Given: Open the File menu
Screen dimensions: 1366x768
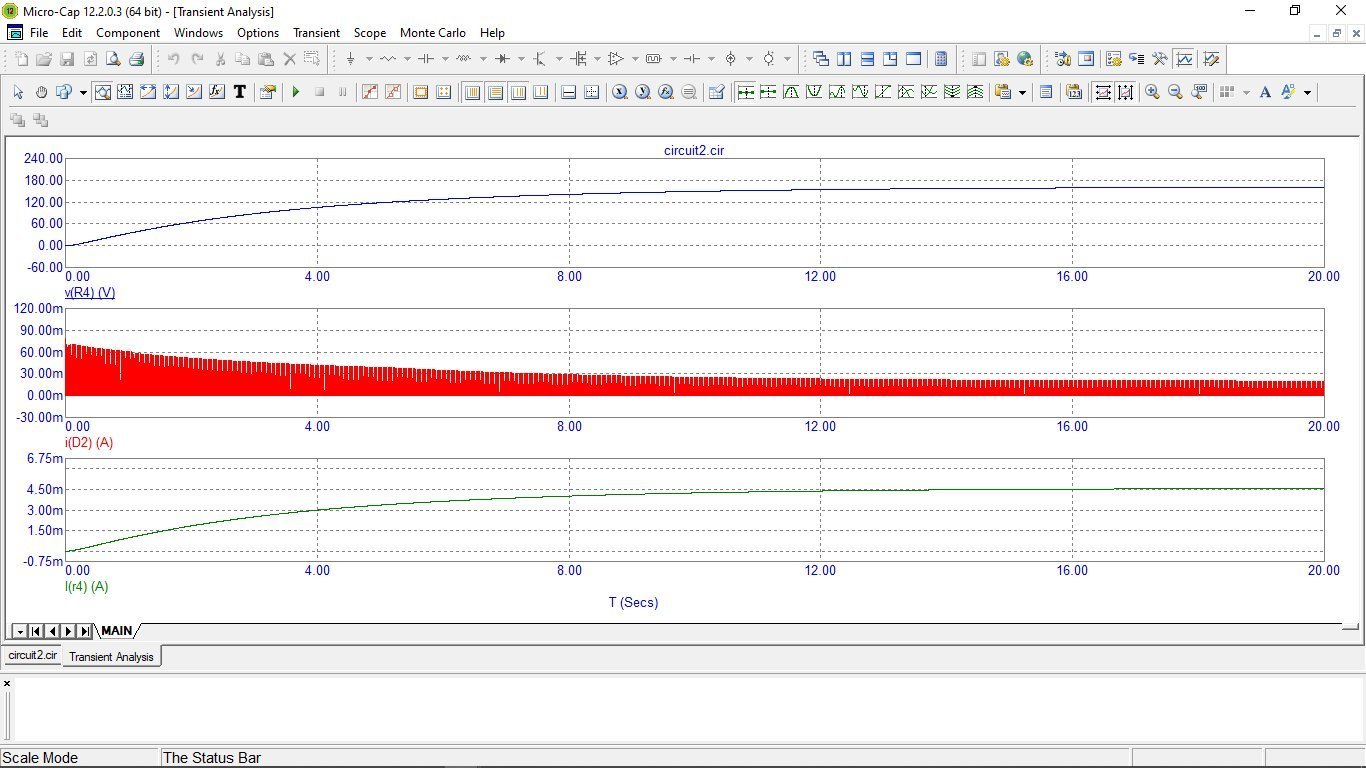Looking at the screenshot, I should tap(39, 33).
